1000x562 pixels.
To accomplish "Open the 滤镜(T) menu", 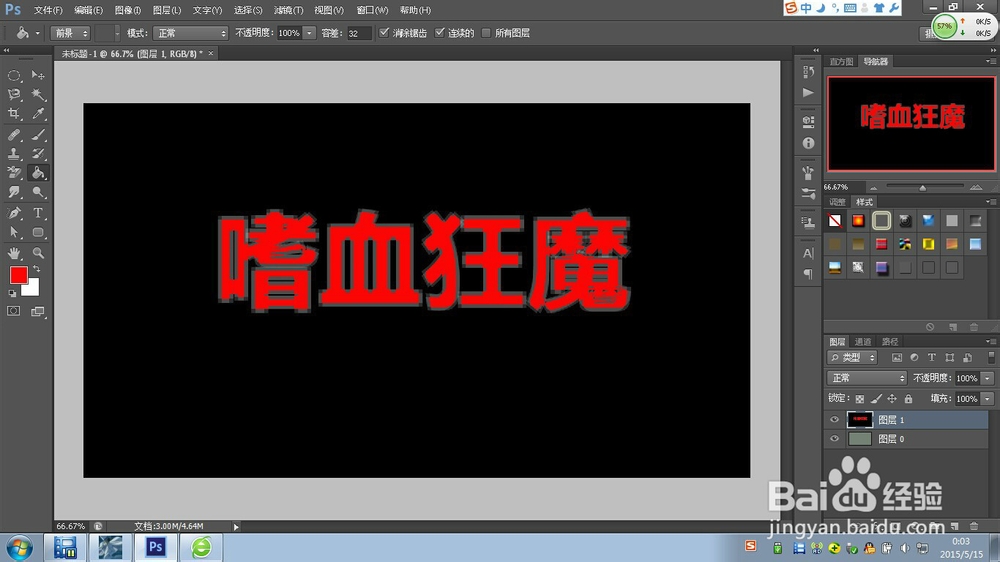I will (289, 10).
